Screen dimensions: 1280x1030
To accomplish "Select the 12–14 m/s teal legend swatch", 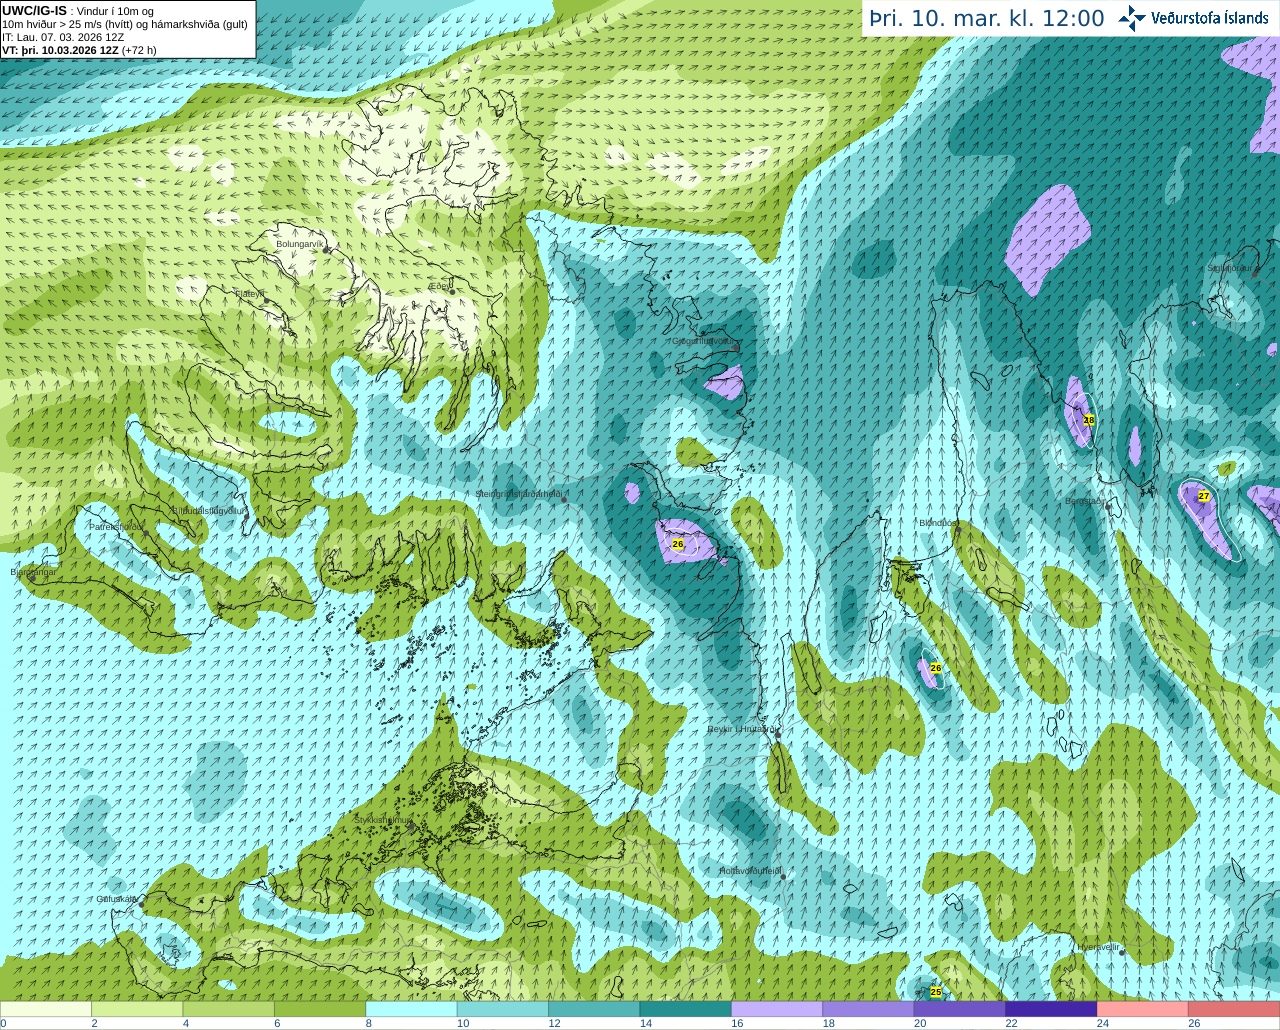I will (594, 1009).
